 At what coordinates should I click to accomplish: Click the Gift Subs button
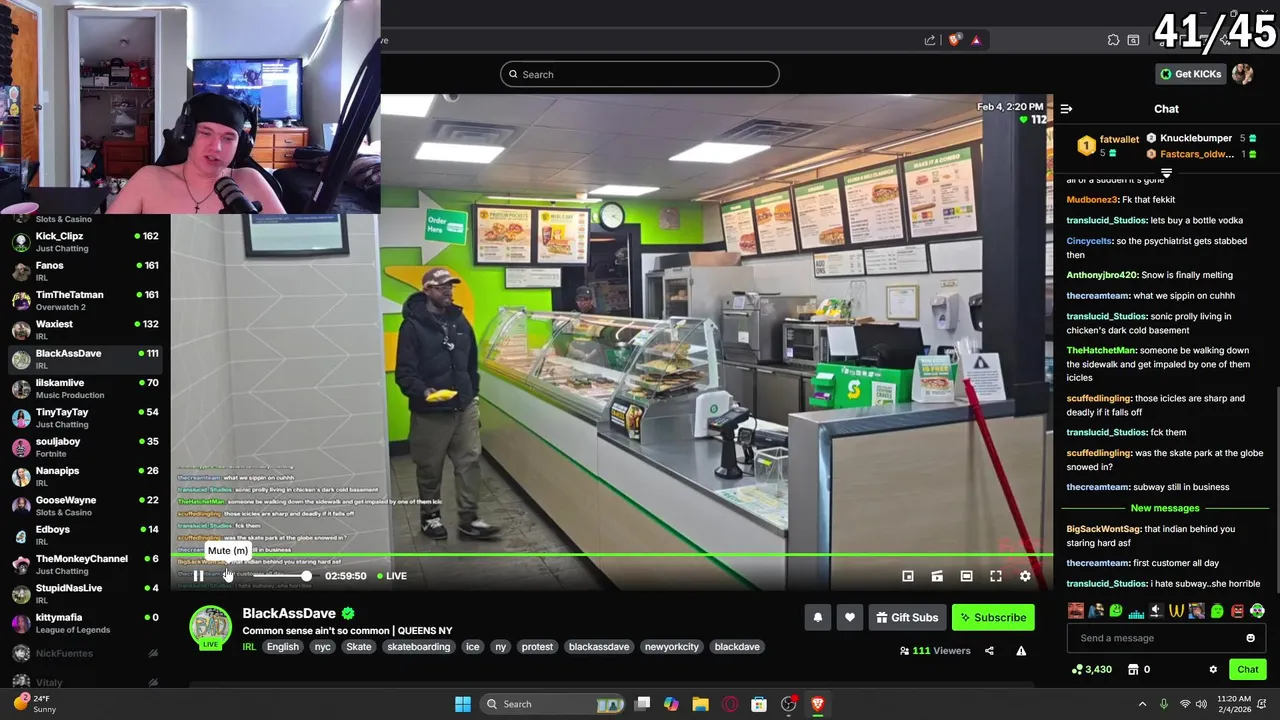click(907, 618)
